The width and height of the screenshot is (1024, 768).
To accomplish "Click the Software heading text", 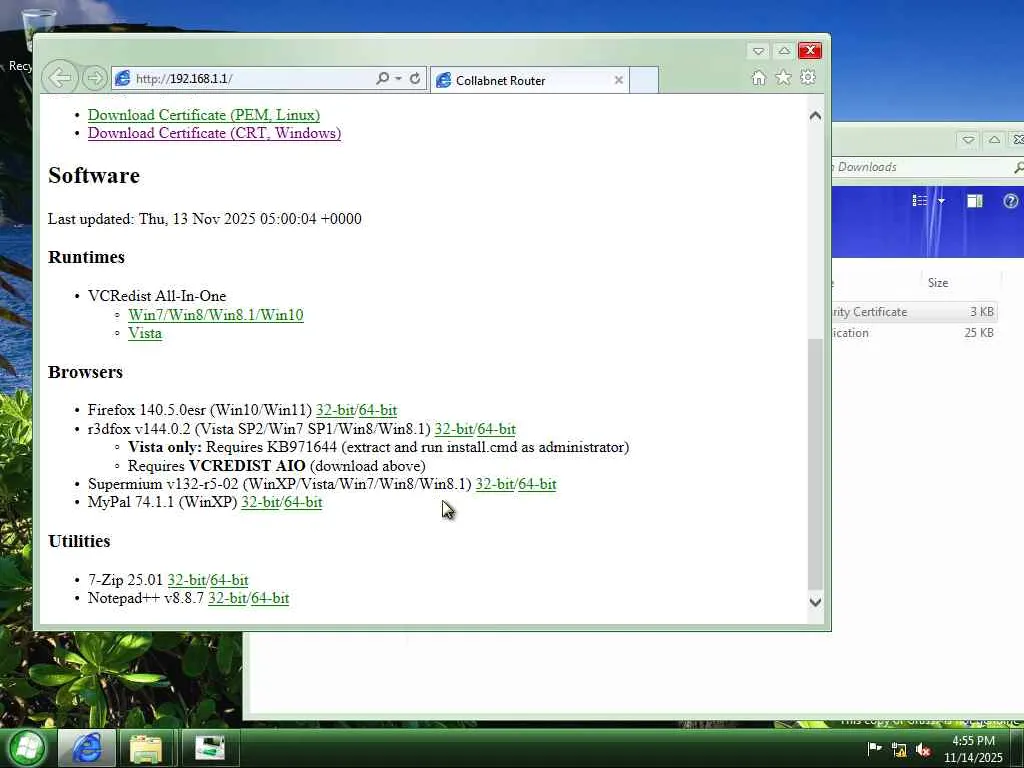I will pos(94,176).
